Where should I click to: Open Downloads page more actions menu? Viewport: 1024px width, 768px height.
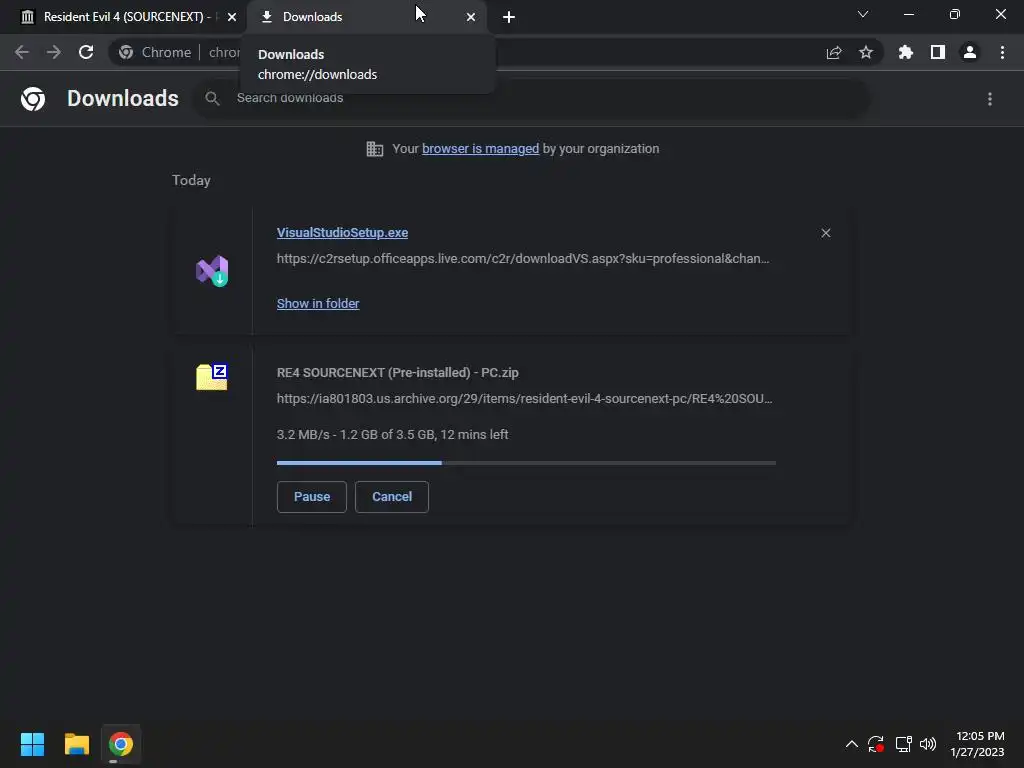click(990, 99)
